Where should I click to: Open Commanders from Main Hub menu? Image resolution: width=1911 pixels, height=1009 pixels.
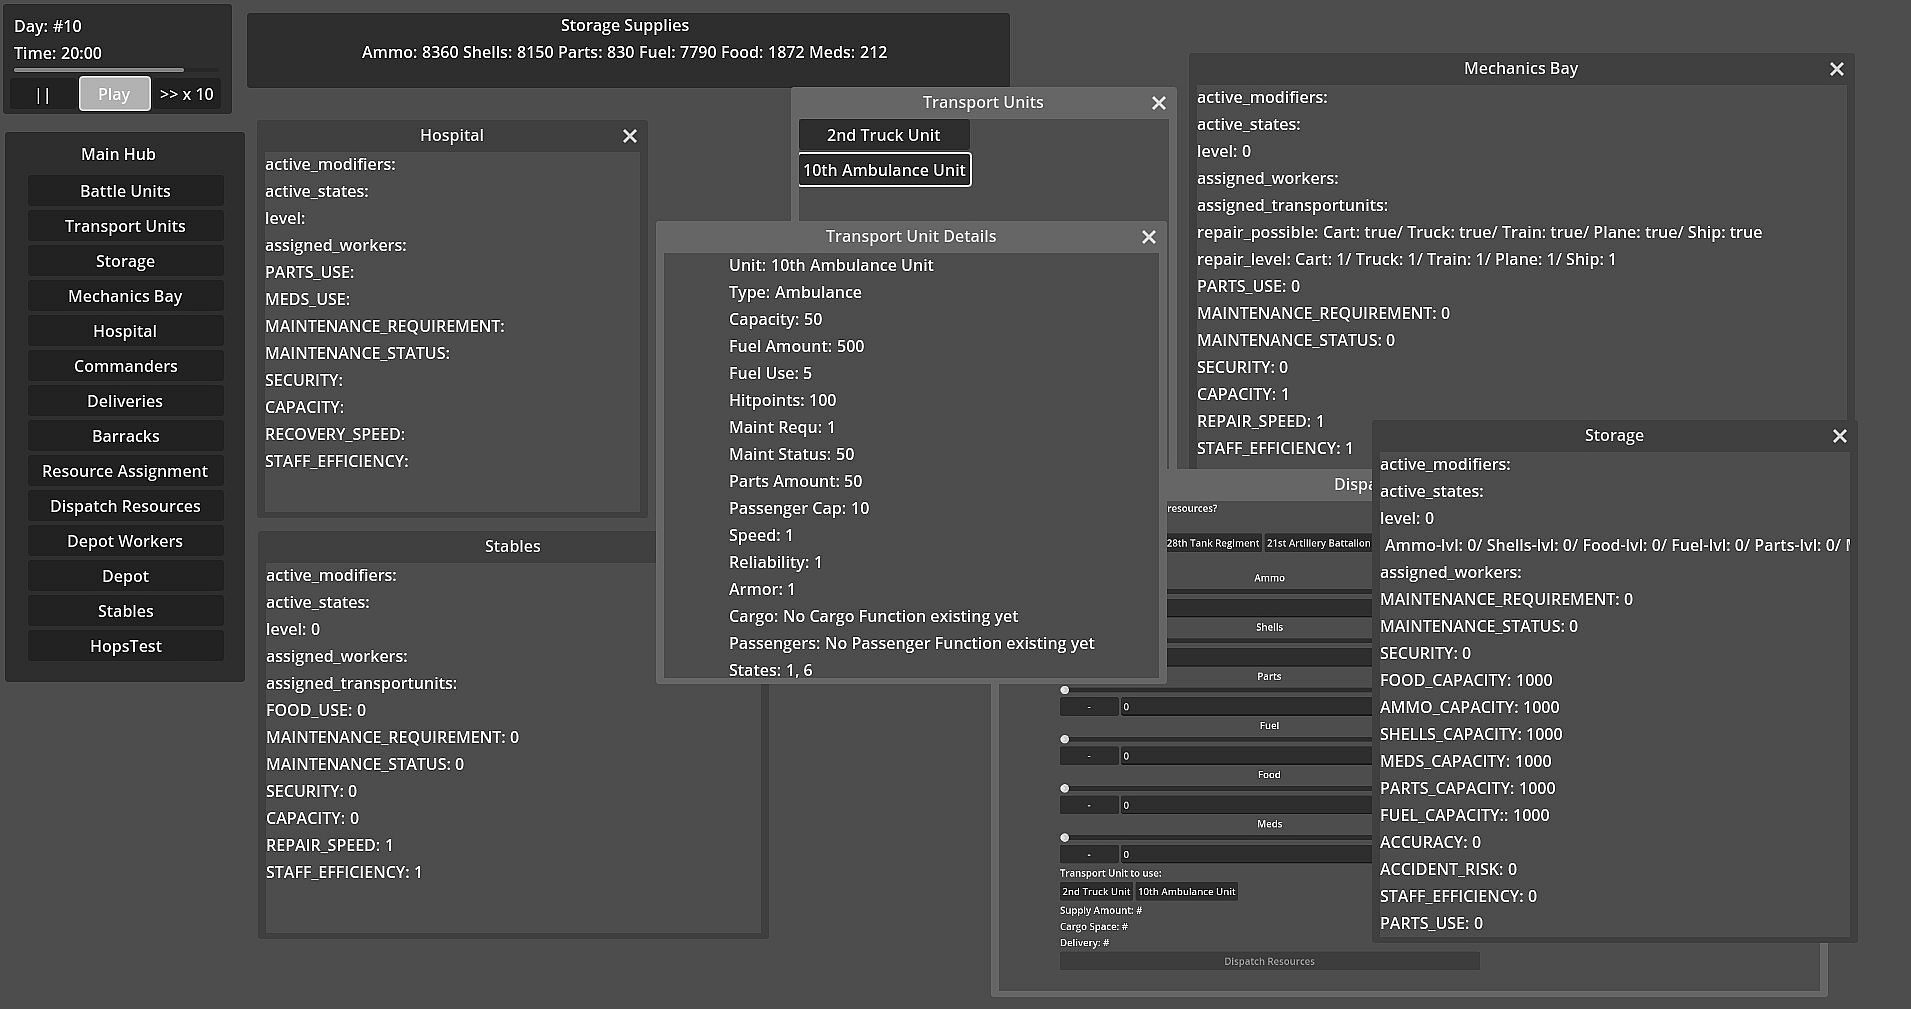coord(125,366)
